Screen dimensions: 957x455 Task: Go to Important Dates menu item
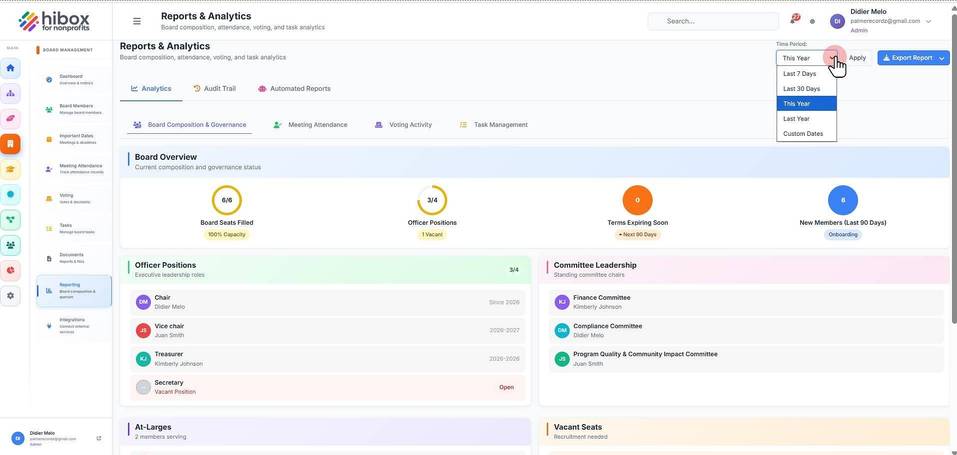point(73,139)
